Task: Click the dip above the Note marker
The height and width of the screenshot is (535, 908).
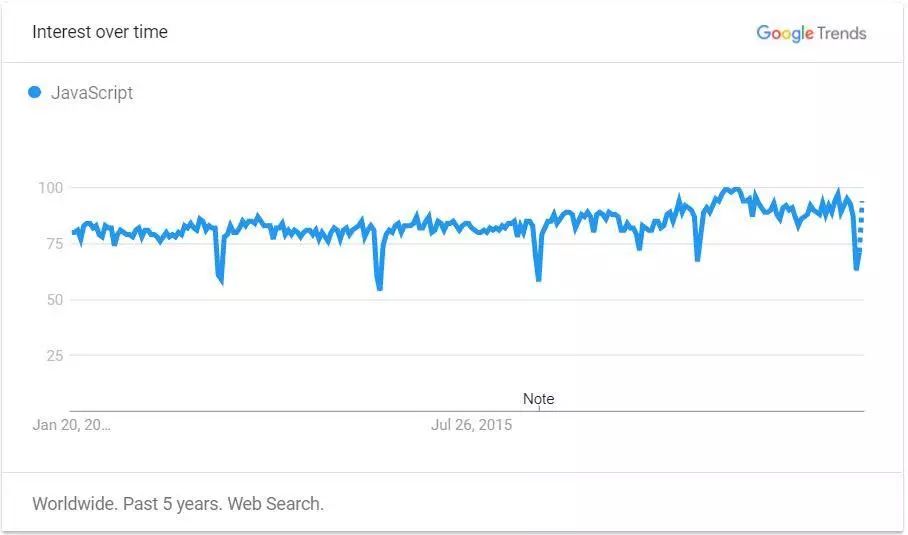Action: click(x=539, y=278)
